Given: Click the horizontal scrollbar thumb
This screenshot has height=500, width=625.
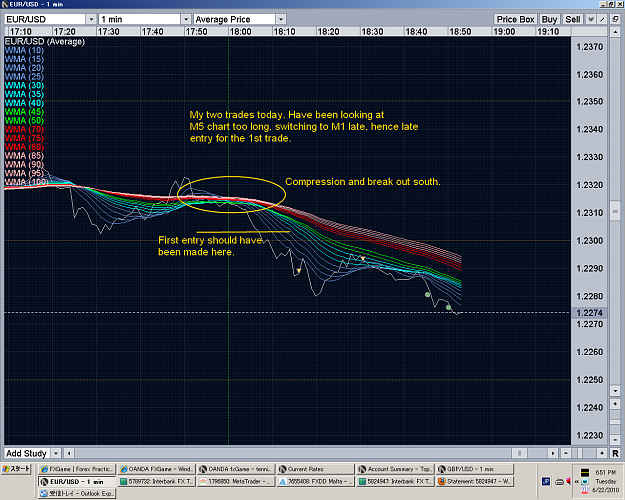Looking at the screenshot, I should (519, 453).
